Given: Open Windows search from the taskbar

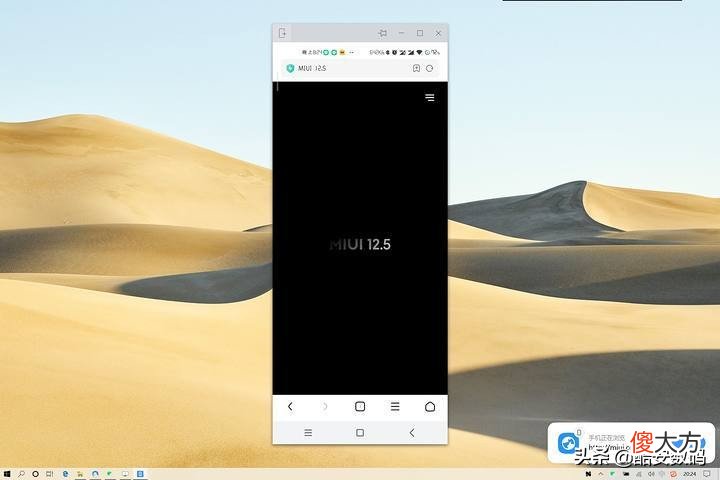Looking at the screenshot, I should click(x=21, y=474).
